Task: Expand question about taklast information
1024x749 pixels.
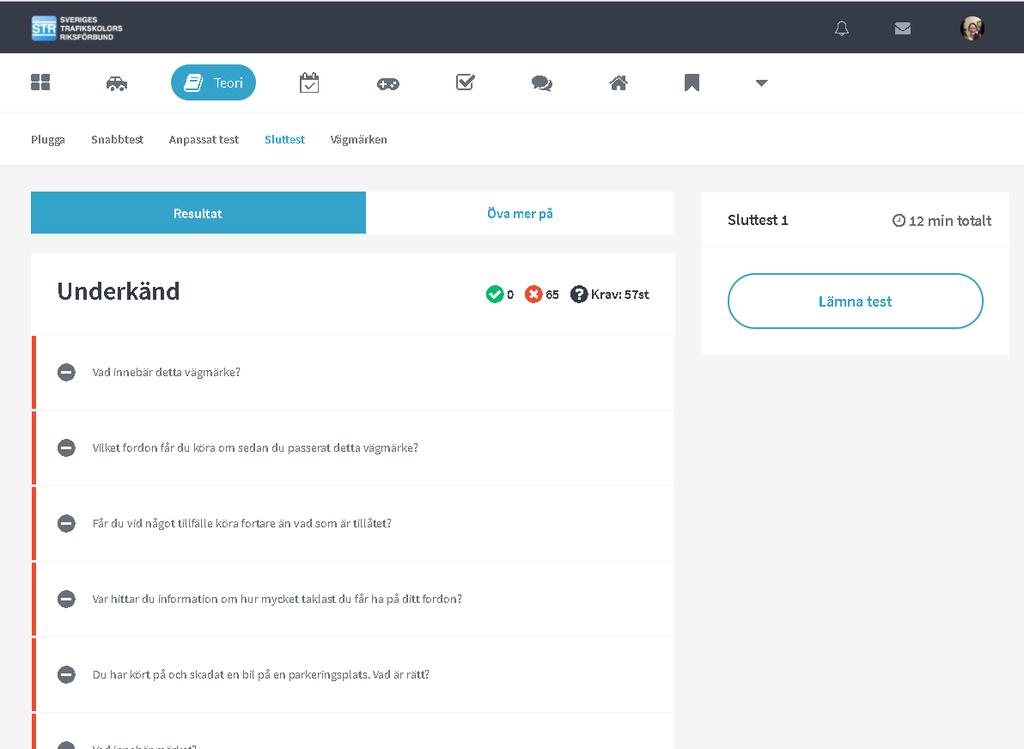Action: coord(353,599)
